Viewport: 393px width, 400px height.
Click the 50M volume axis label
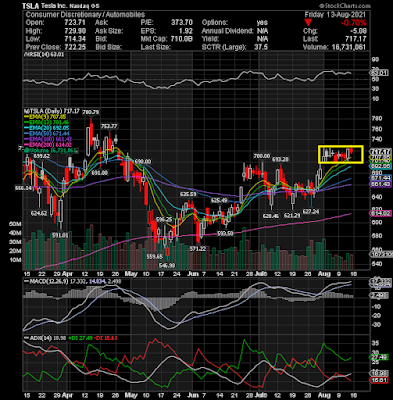click(16, 224)
